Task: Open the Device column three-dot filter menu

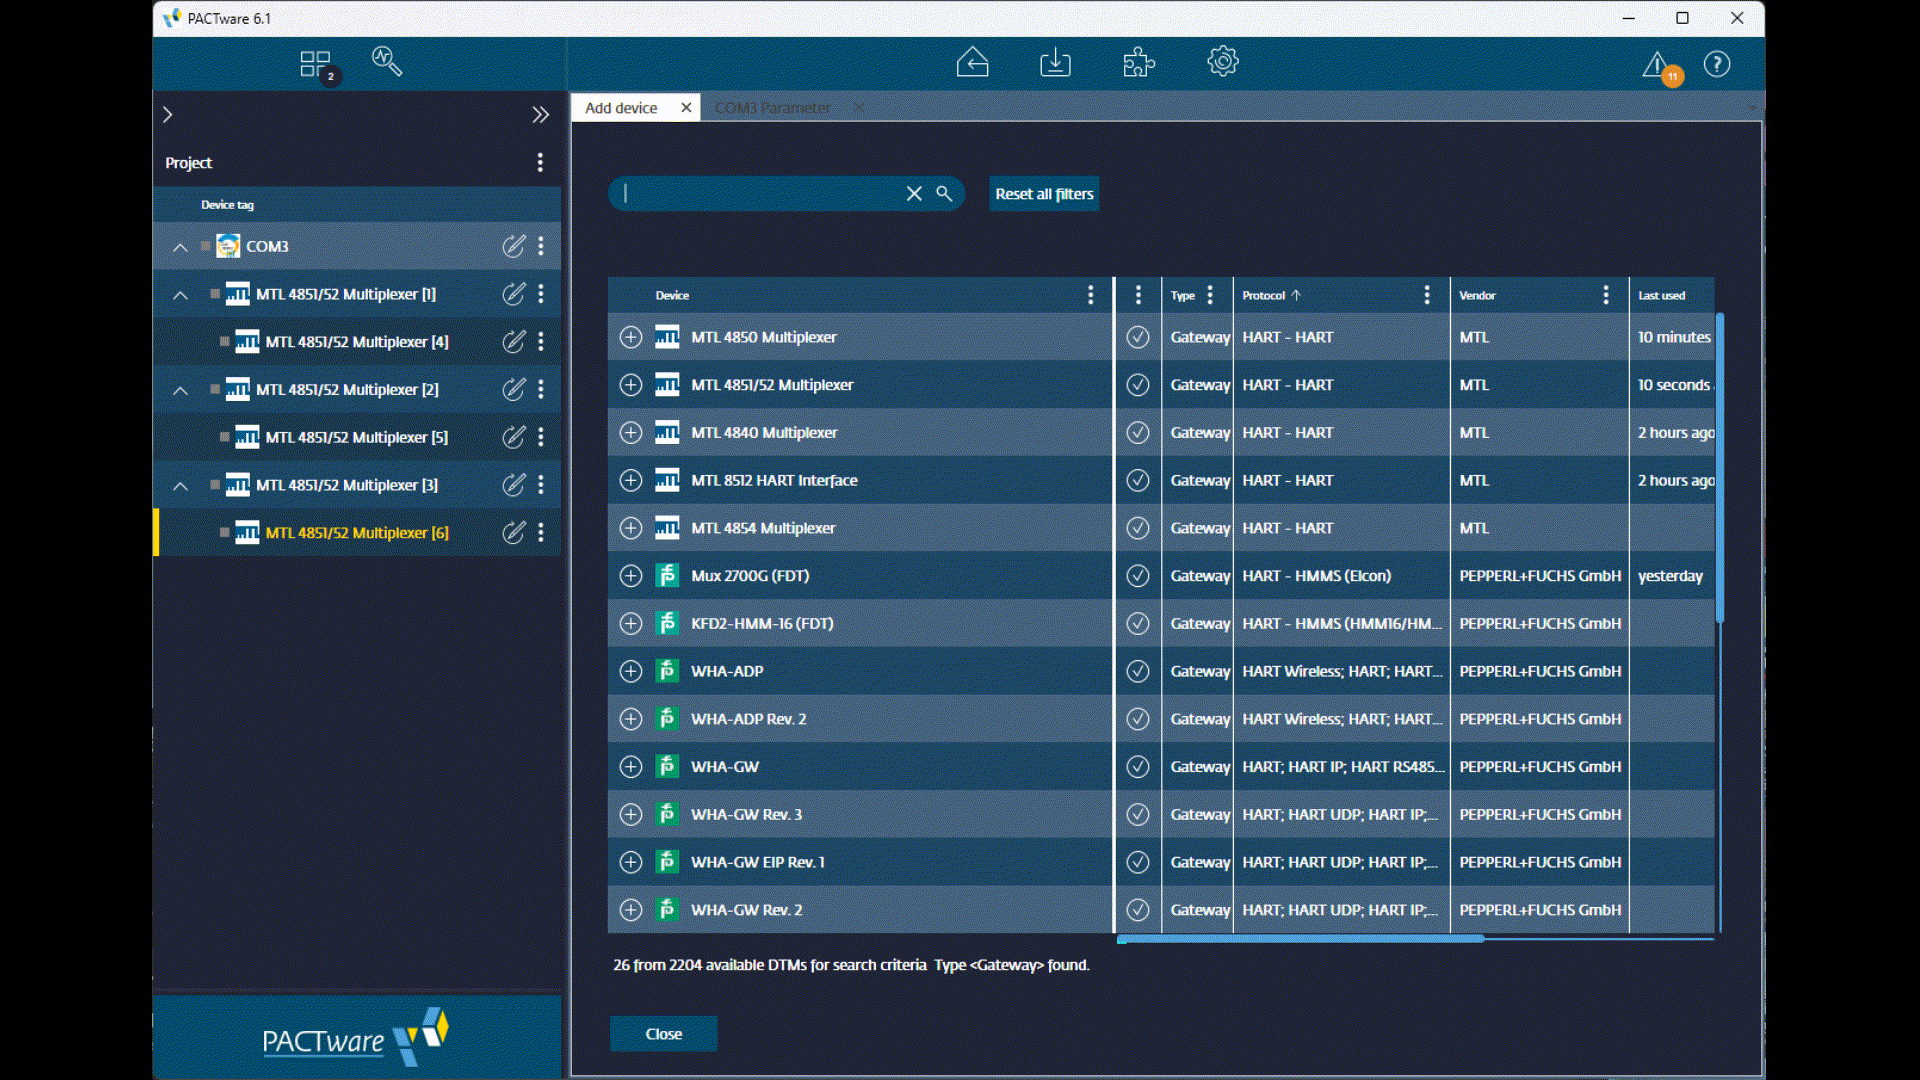Action: tap(1090, 295)
